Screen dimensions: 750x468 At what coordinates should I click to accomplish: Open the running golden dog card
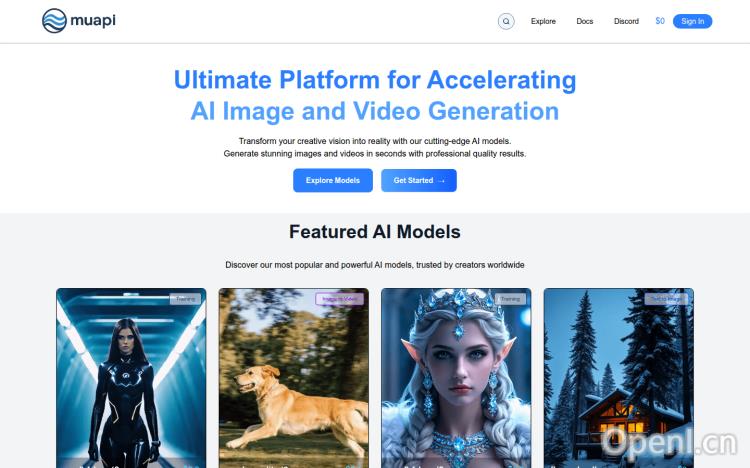(x=294, y=378)
